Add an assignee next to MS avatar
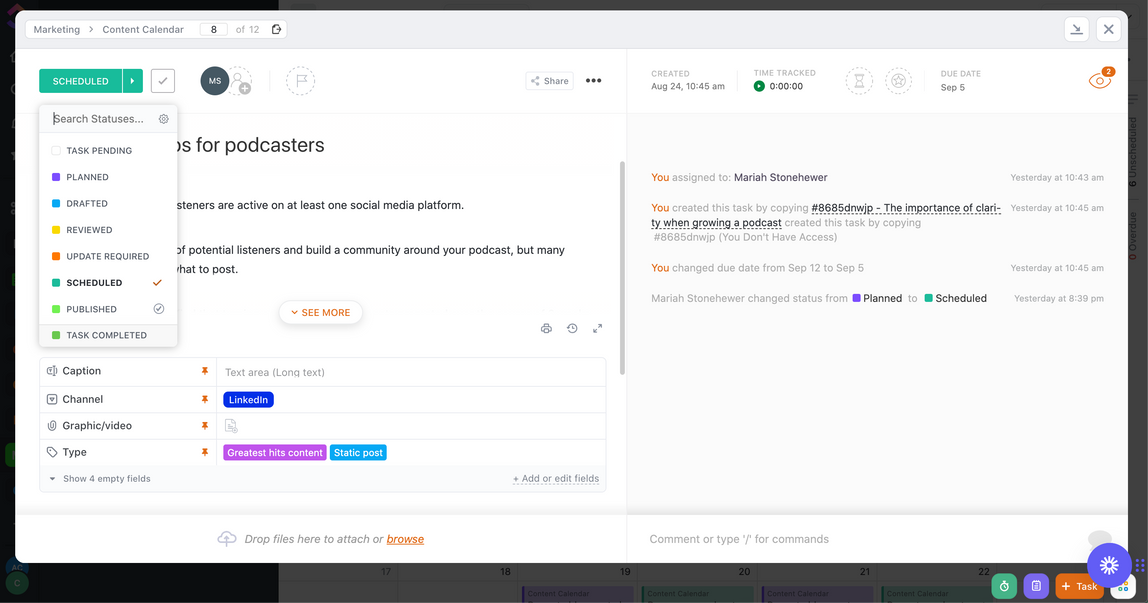 pos(241,83)
